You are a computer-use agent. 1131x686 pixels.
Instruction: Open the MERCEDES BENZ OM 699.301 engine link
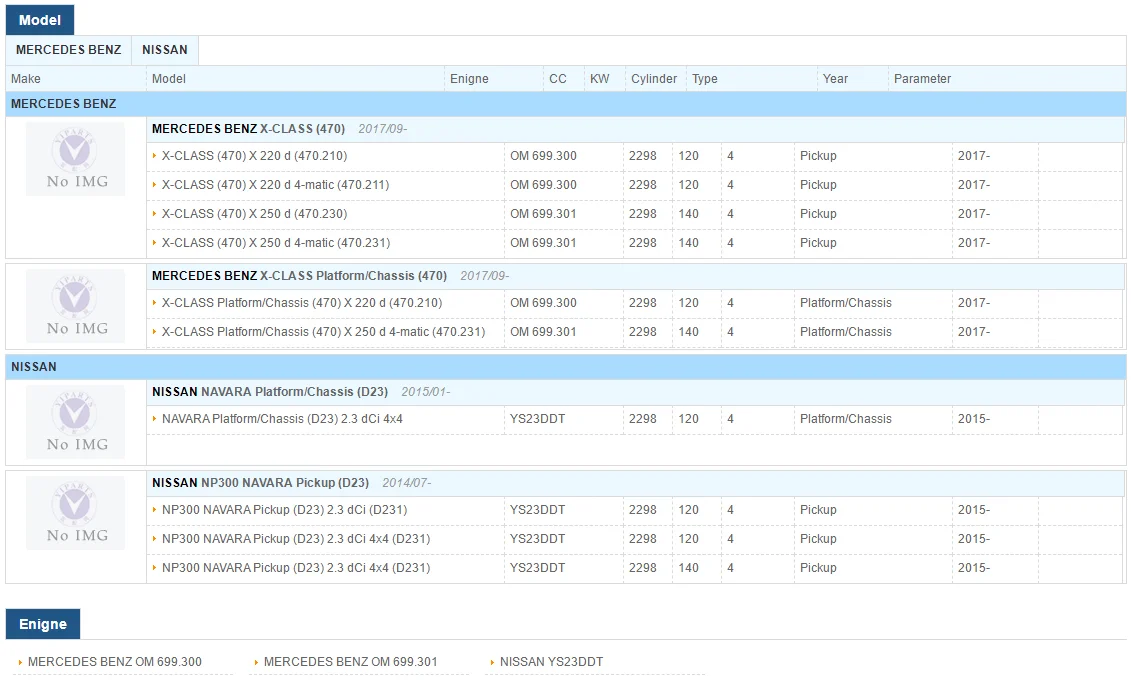tap(351, 661)
